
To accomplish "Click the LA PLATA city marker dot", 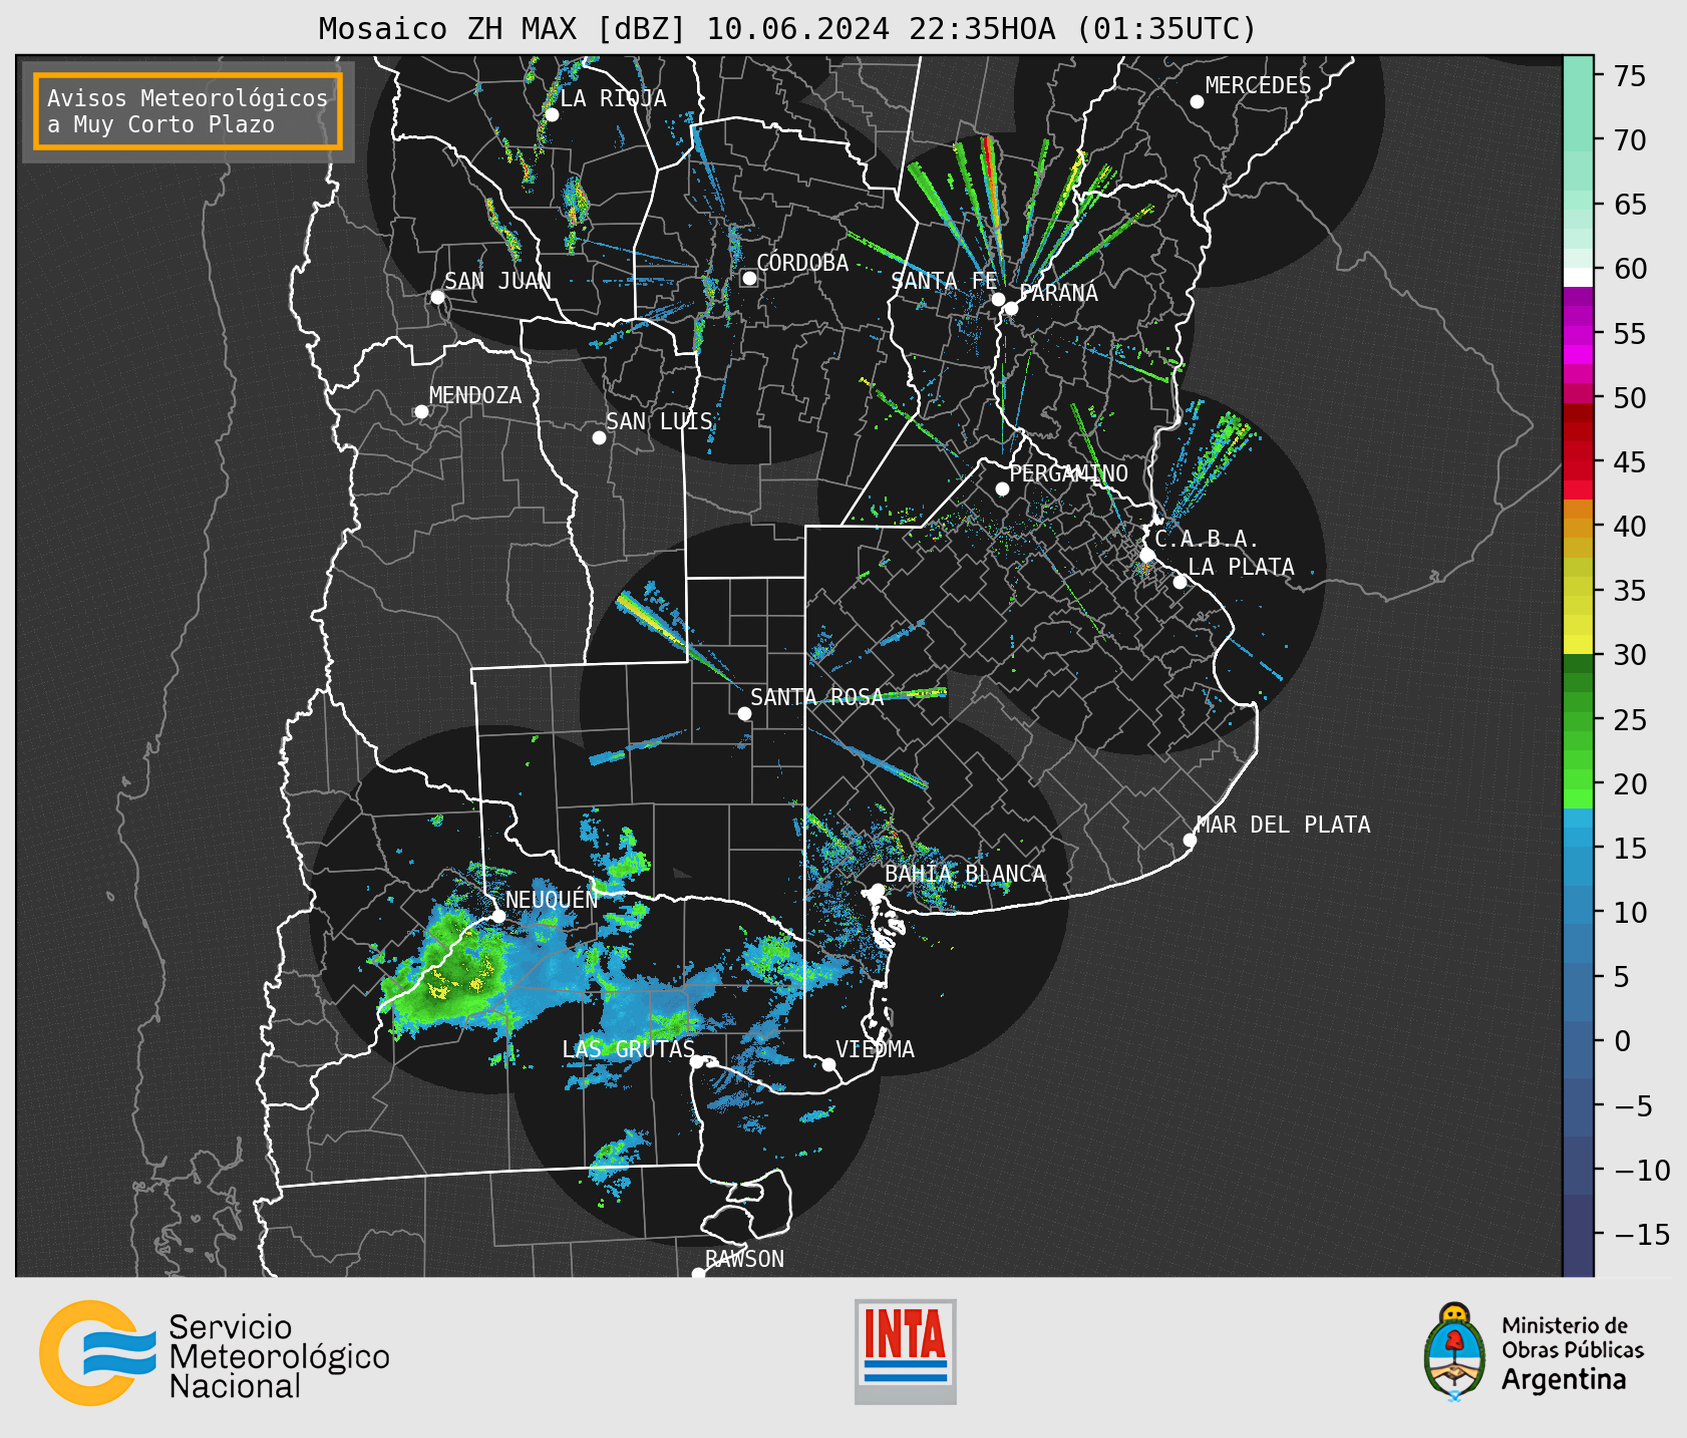I will coord(1180,582).
